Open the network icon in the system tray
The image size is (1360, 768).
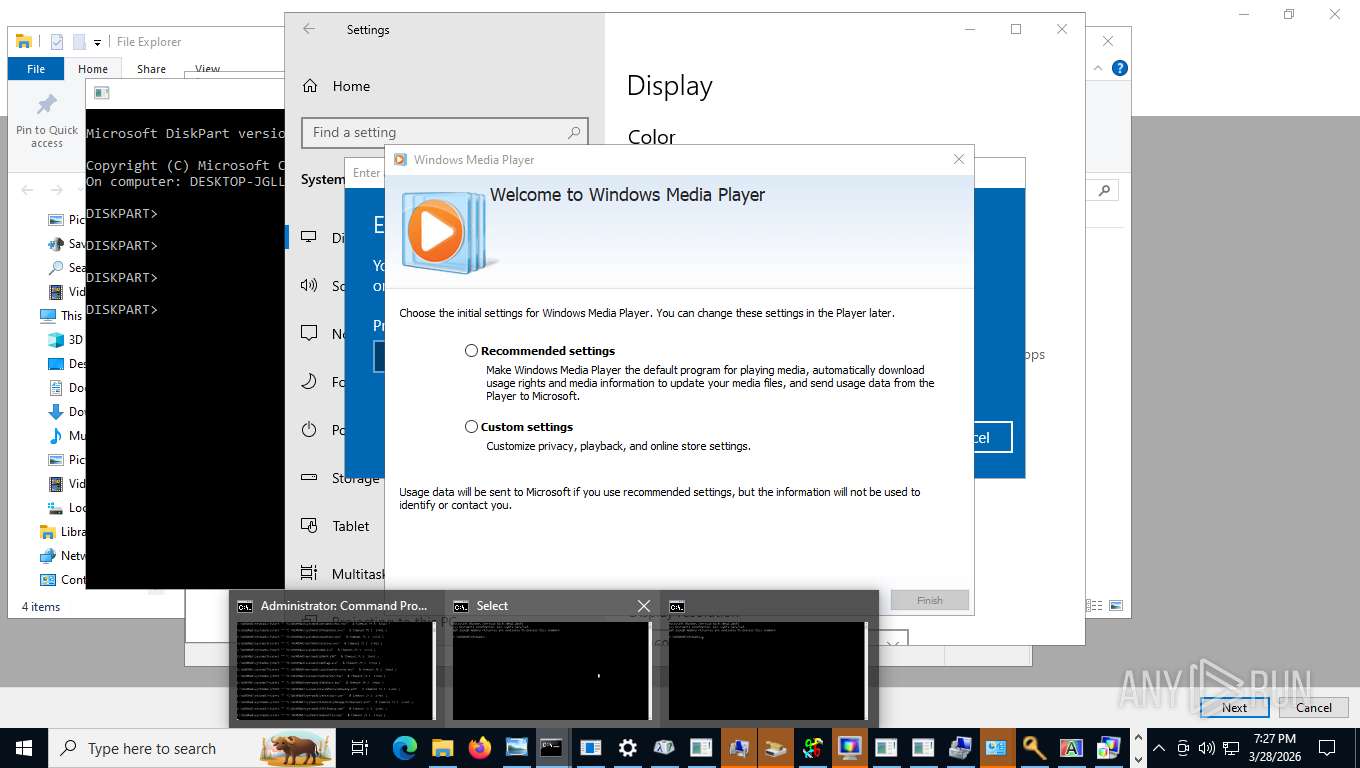click(x=1231, y=748)
